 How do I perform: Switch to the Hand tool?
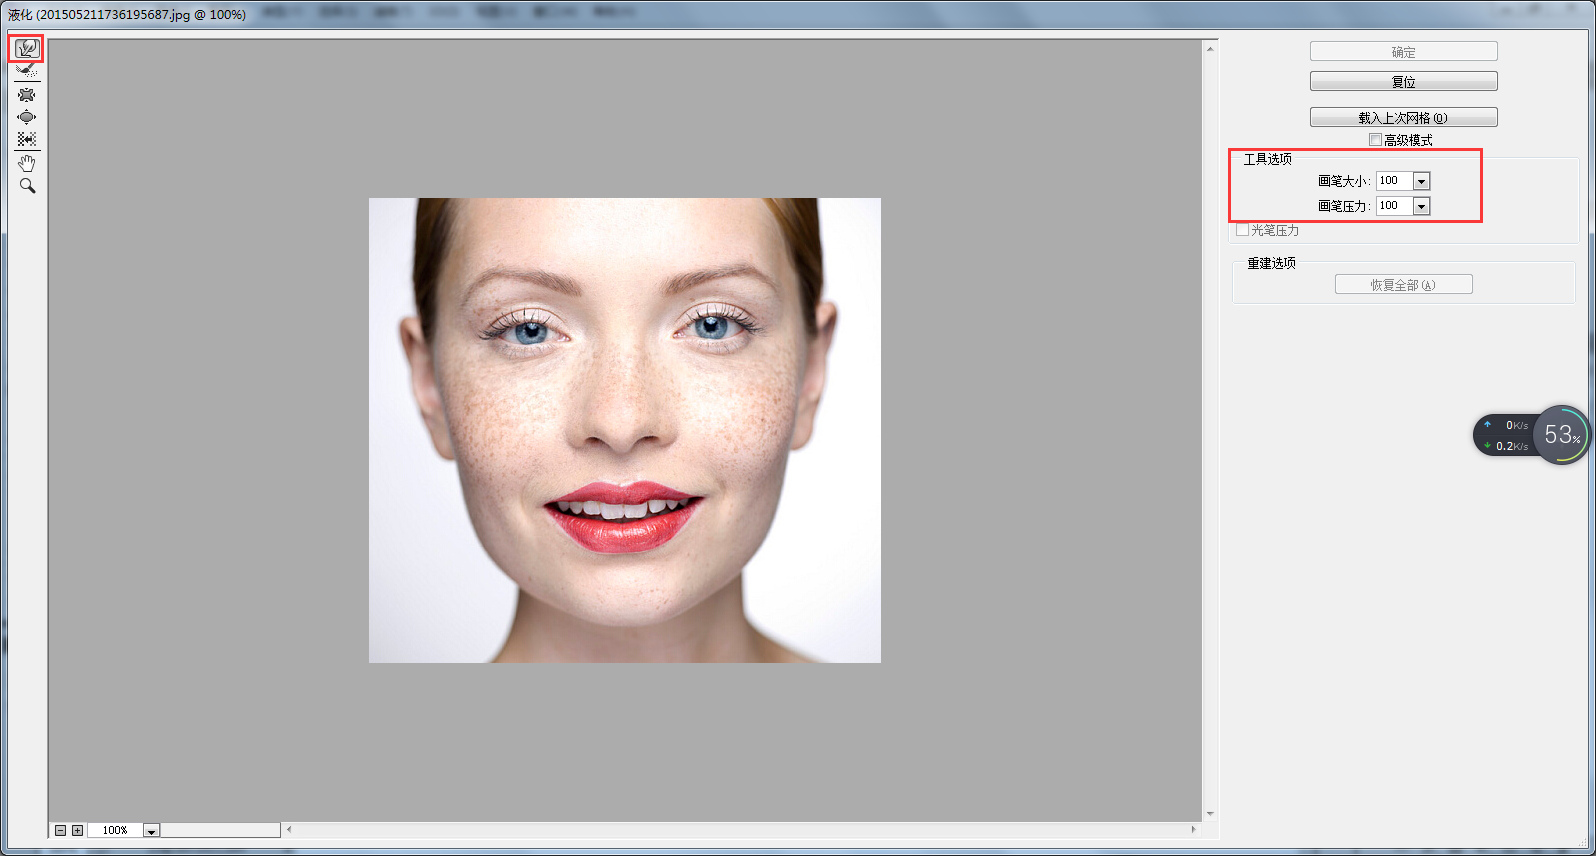coord(26,163)
